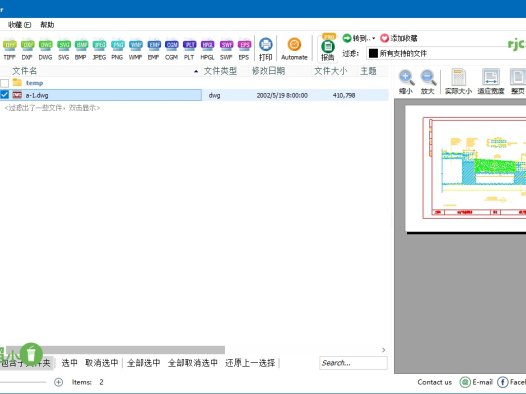
Task: Click the scrollbar right arrow
Action: pyautogui.click(x=383, y=350)
